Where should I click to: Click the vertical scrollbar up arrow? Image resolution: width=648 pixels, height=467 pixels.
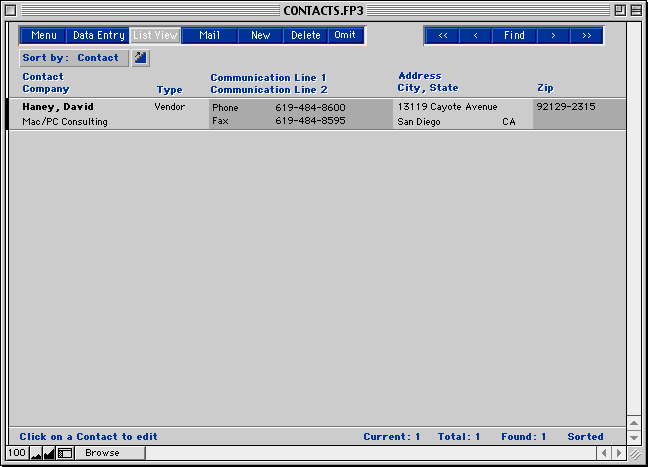(634, 423)
